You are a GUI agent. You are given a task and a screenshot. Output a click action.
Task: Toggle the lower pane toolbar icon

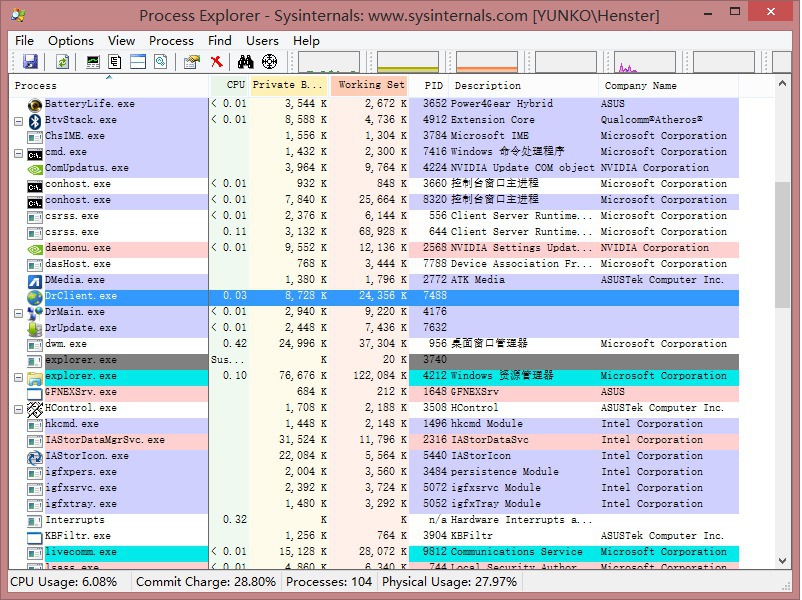[137, 62]
